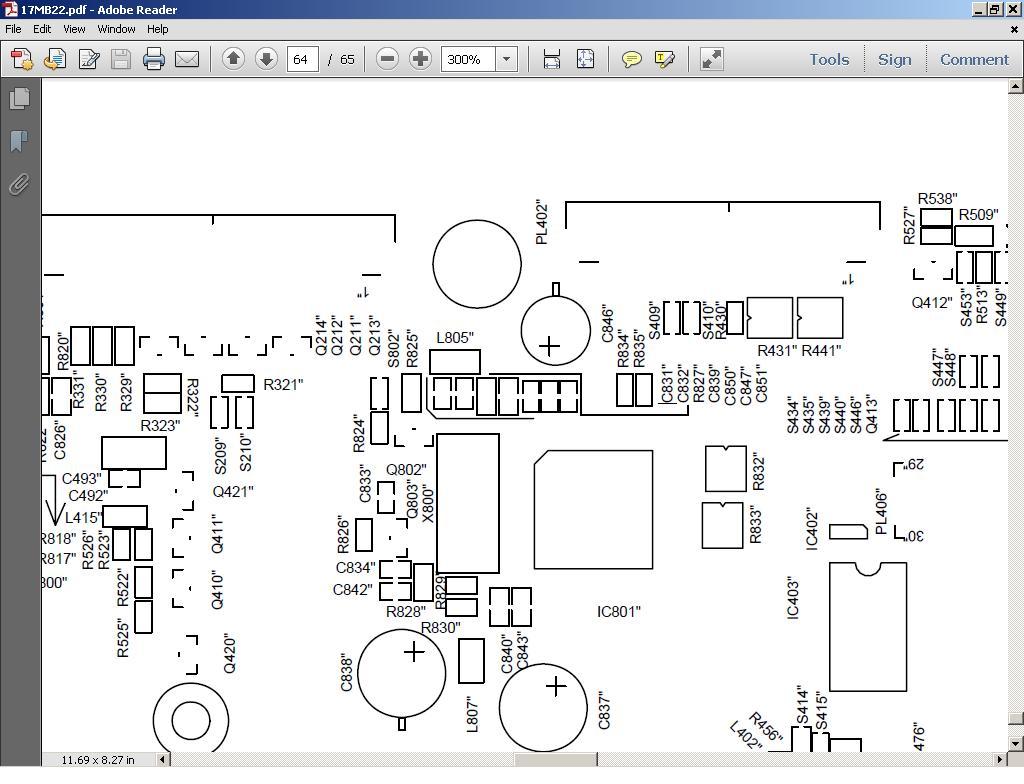The width and height of the screenshot is (1024, 784).
Task: Switch to read mode expand icon
Action: coord(712,59)
